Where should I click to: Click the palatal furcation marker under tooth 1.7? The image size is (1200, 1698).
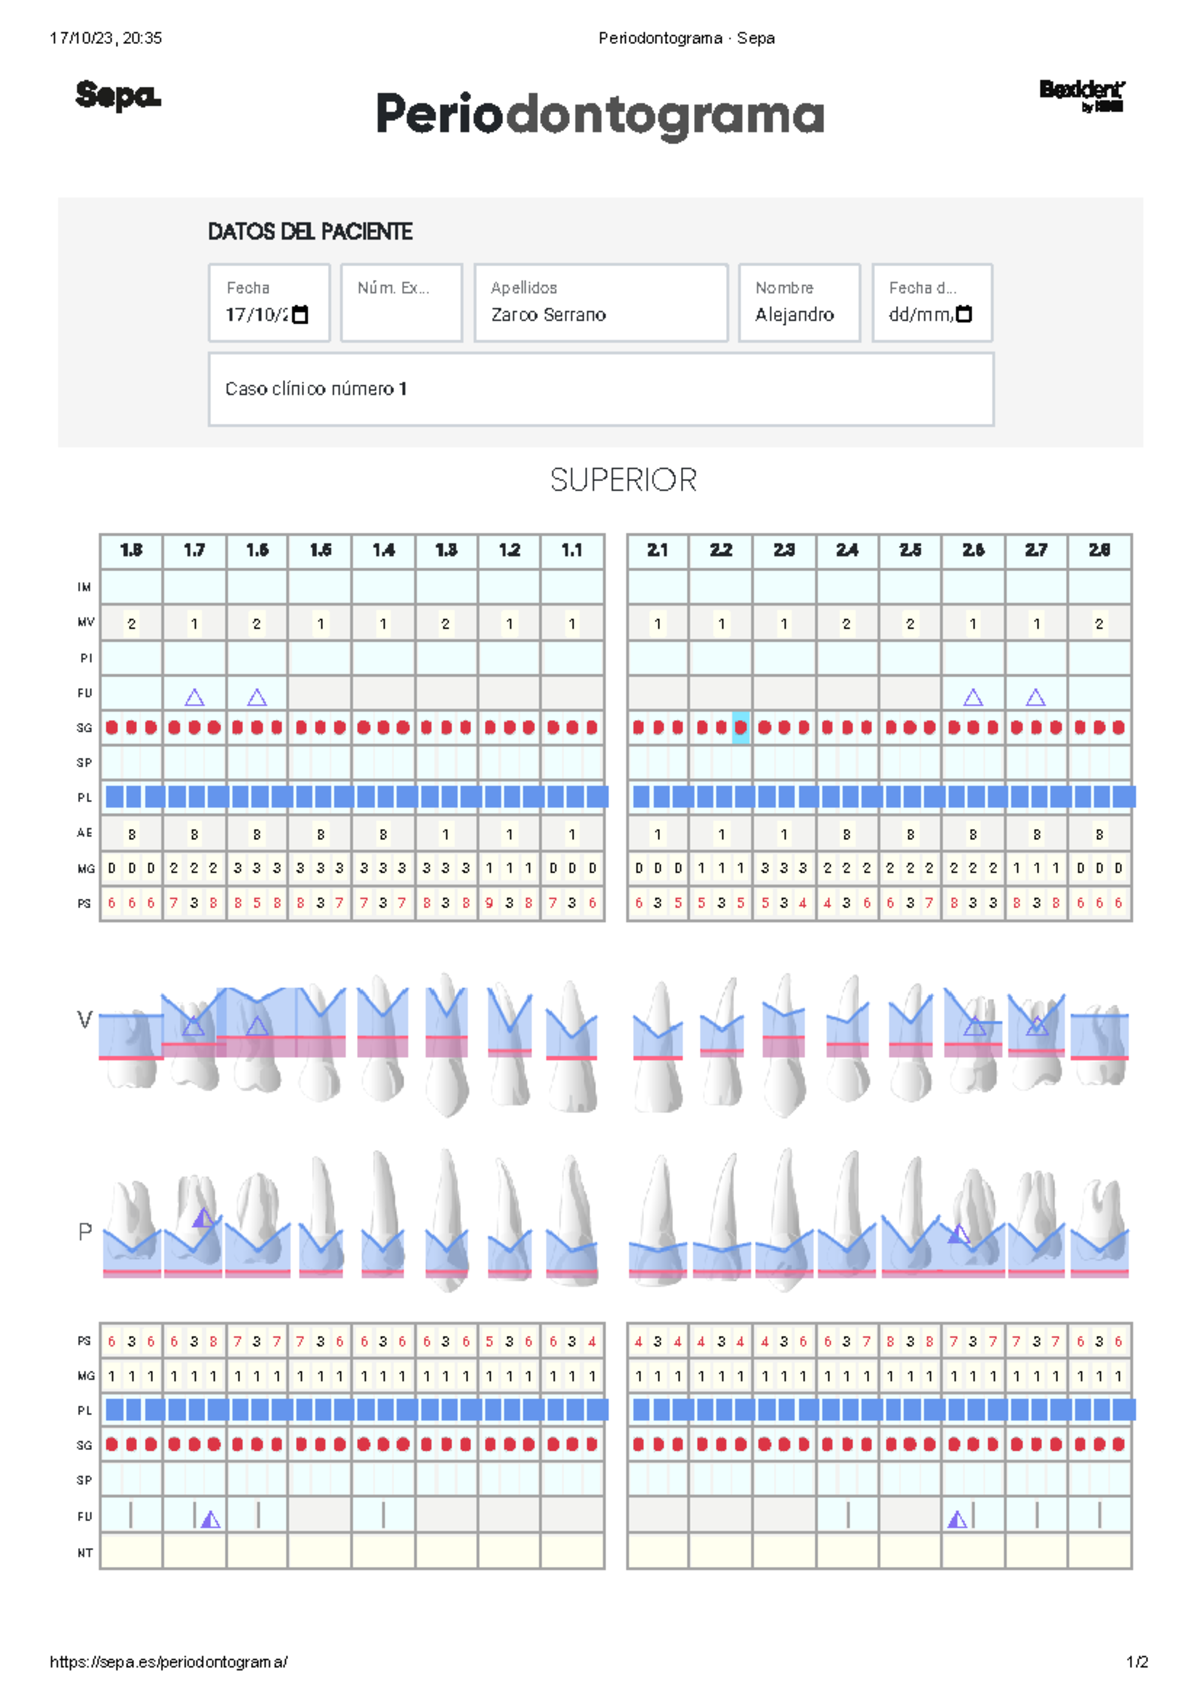209,1521
